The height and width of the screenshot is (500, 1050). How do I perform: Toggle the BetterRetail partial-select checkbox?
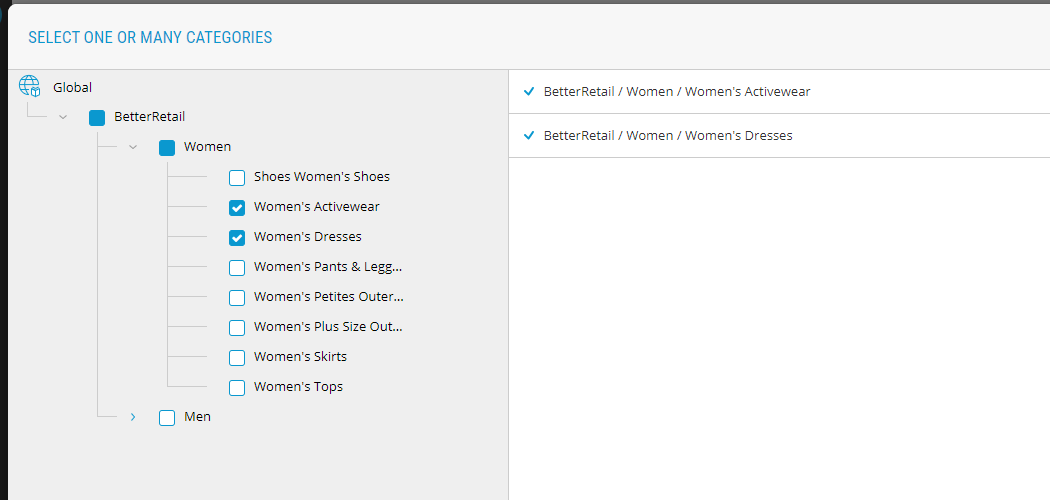pos(97,118)
